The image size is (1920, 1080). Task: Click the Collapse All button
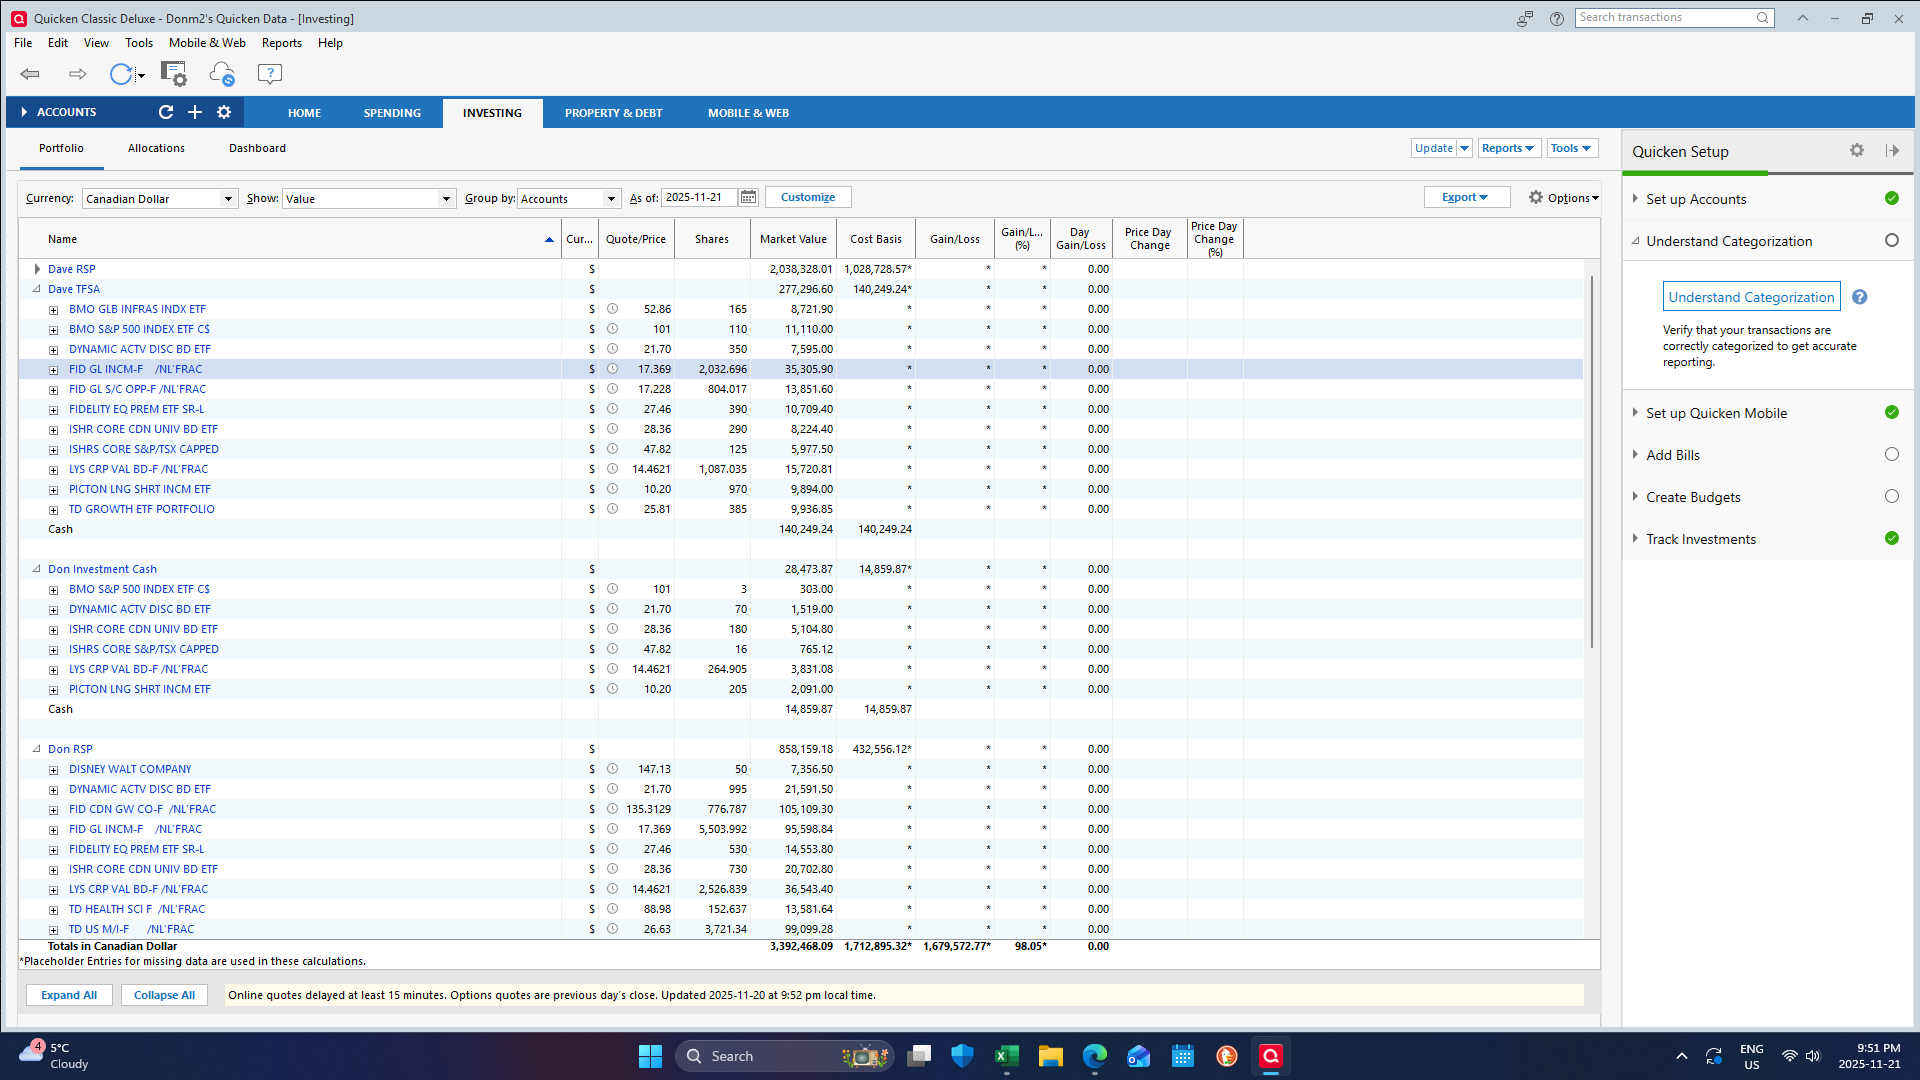pyautogui.click(x=164, y=995)
